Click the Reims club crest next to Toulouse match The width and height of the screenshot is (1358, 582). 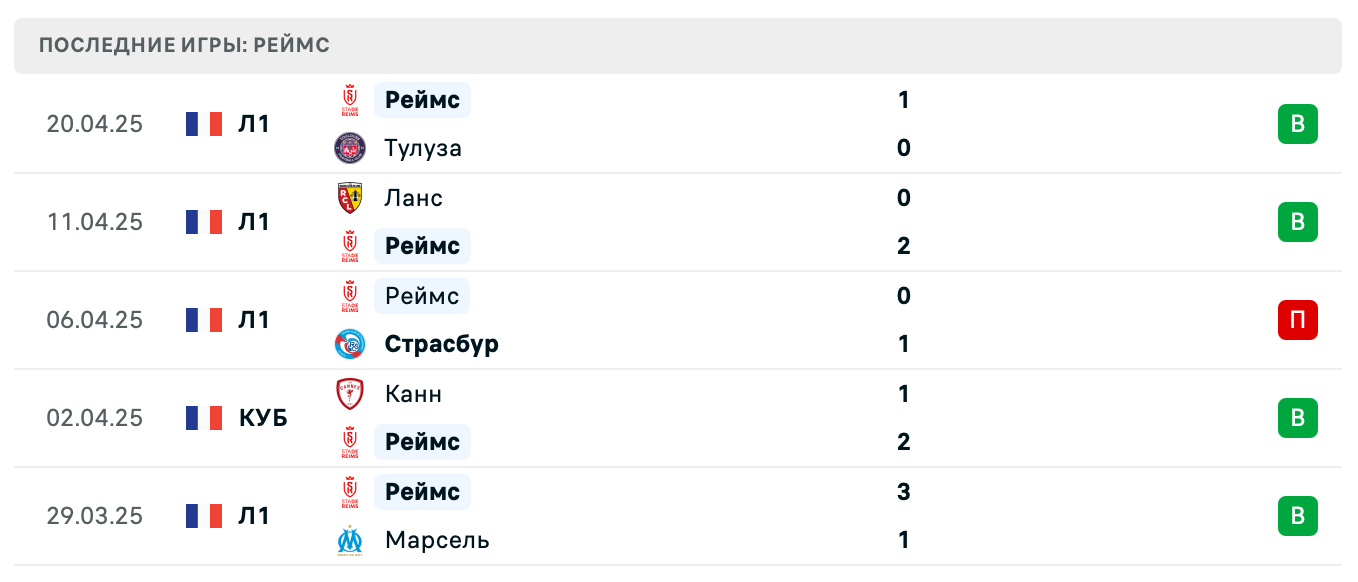pyautogui.click(x=348, y=100)
